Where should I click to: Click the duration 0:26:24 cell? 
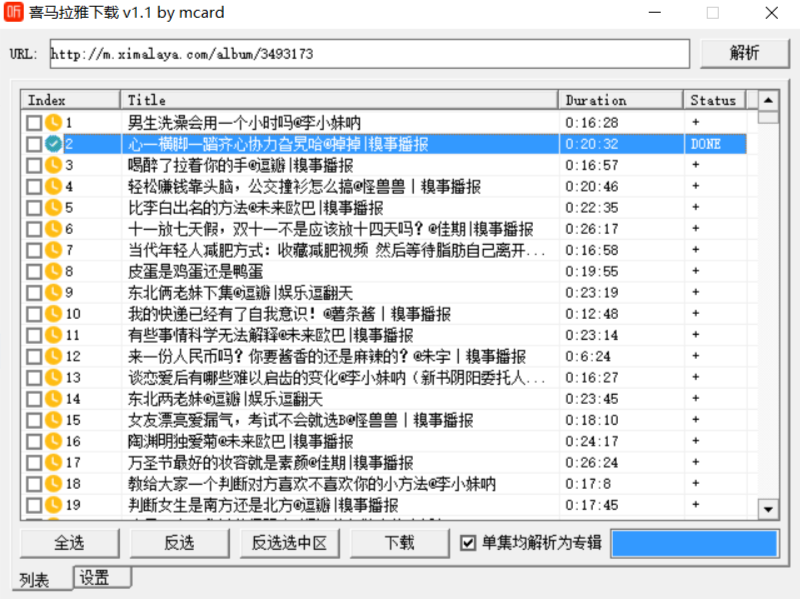[x=592, y=463]
